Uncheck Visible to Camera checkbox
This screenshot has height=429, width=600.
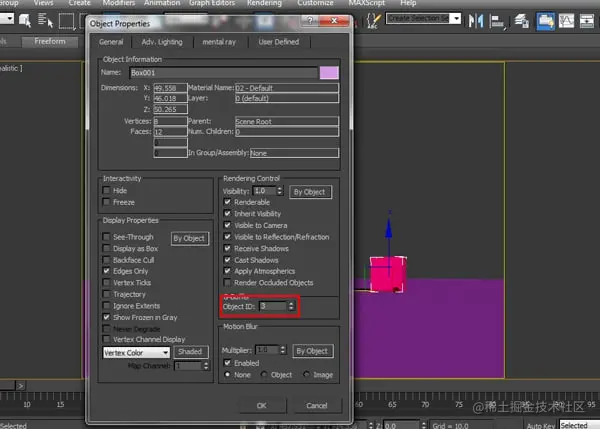[x=227, y=225]
